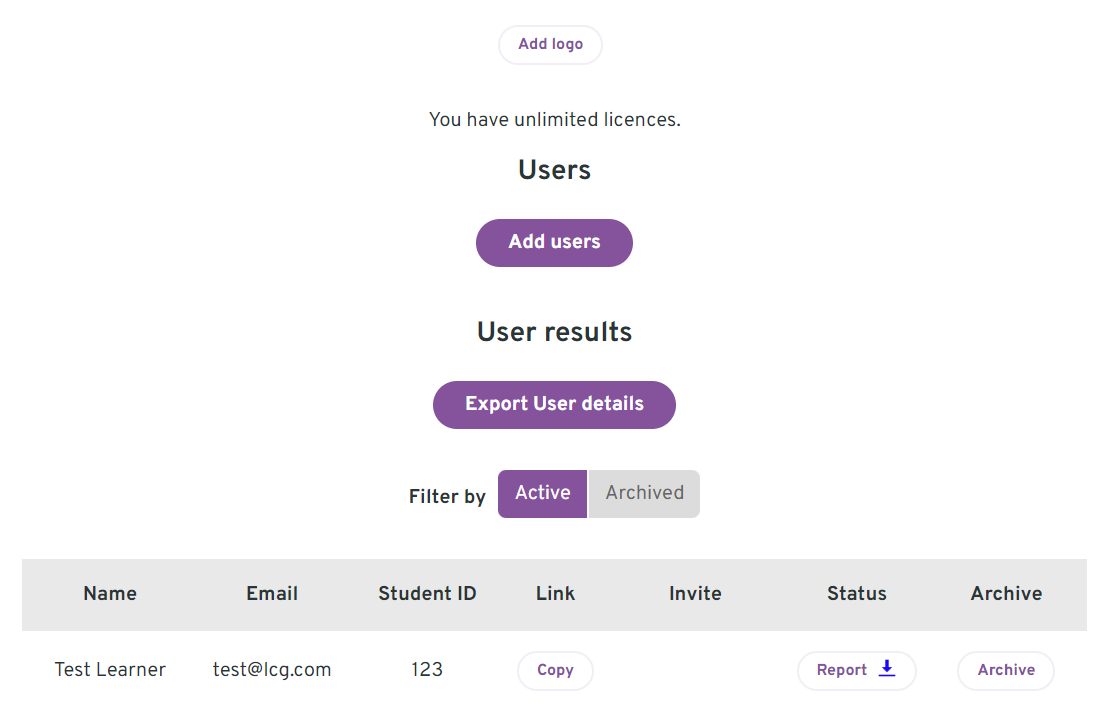The width and height of the screenshot is (1106, 721).
Task: Click the Add logo button
Action: [550, 44]
